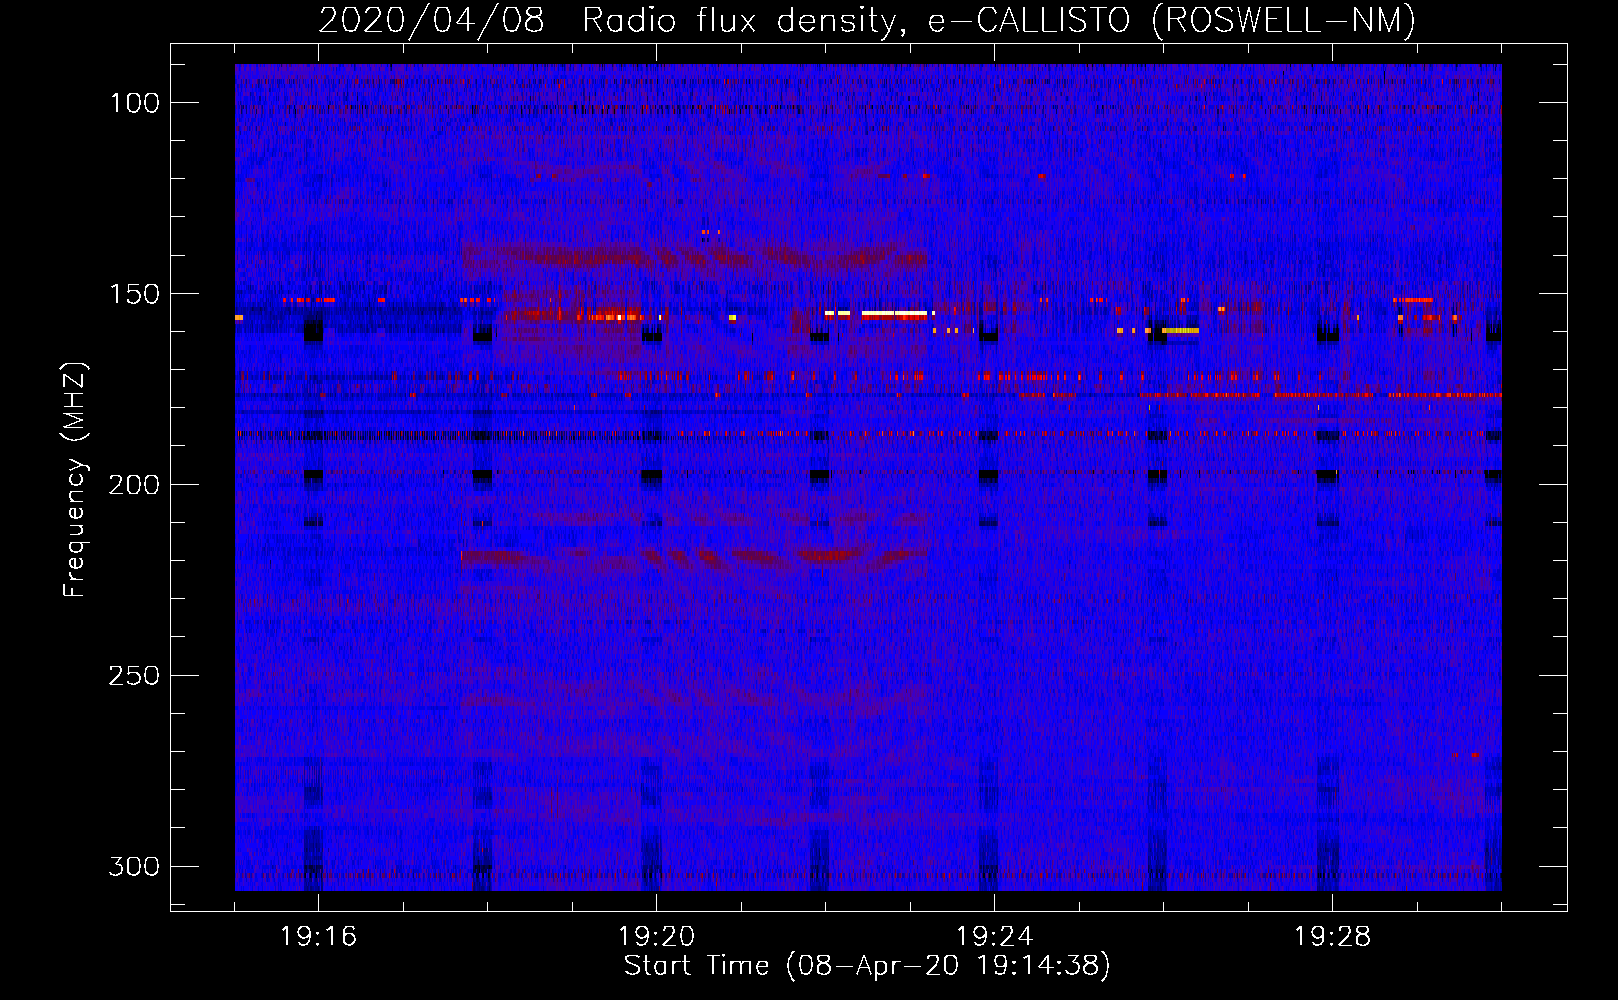1618x1000 pixels.
Task: Click the frequency tick label '200'
Action: point(134,485)
